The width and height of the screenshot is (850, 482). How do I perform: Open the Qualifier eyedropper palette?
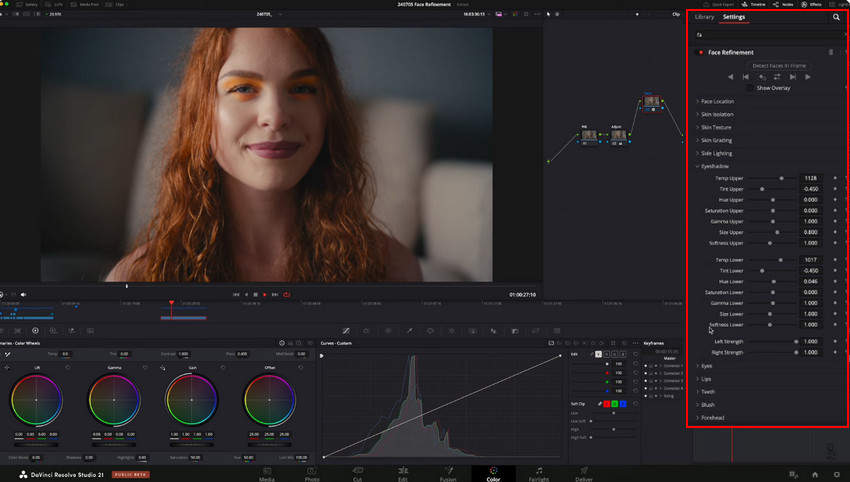[409, 331]
